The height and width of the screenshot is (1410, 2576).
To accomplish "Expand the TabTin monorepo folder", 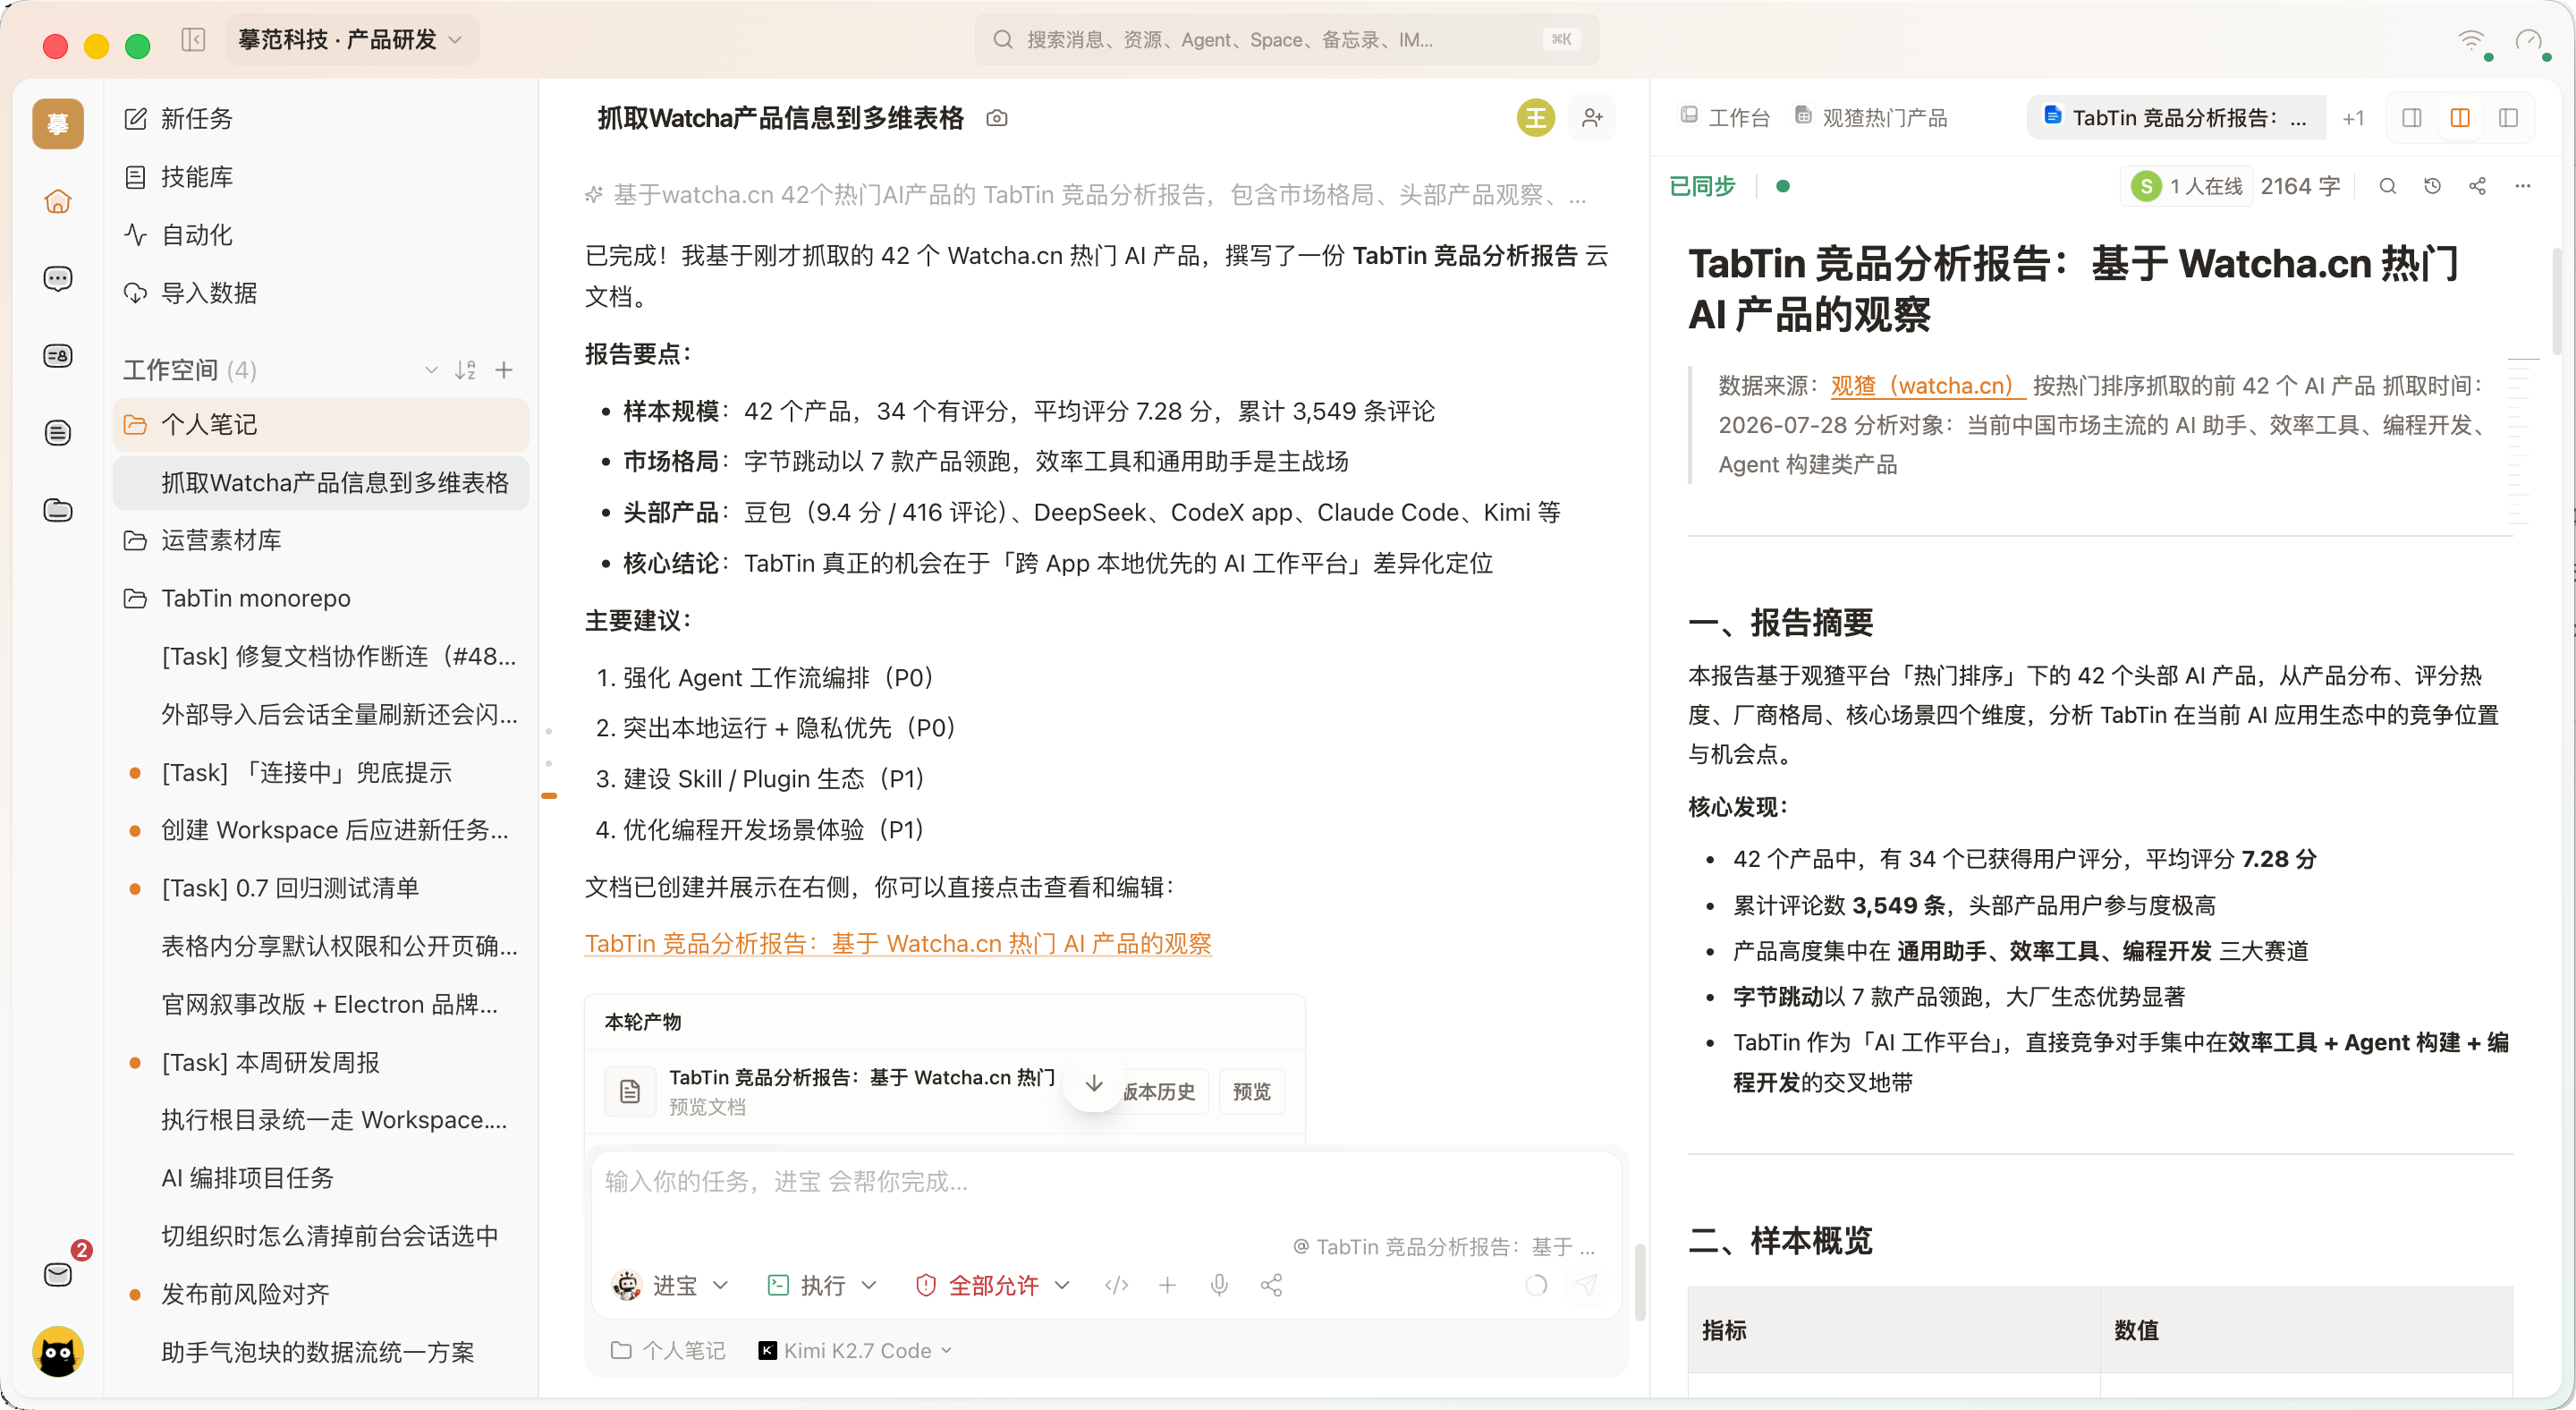I will click(321, 599).
